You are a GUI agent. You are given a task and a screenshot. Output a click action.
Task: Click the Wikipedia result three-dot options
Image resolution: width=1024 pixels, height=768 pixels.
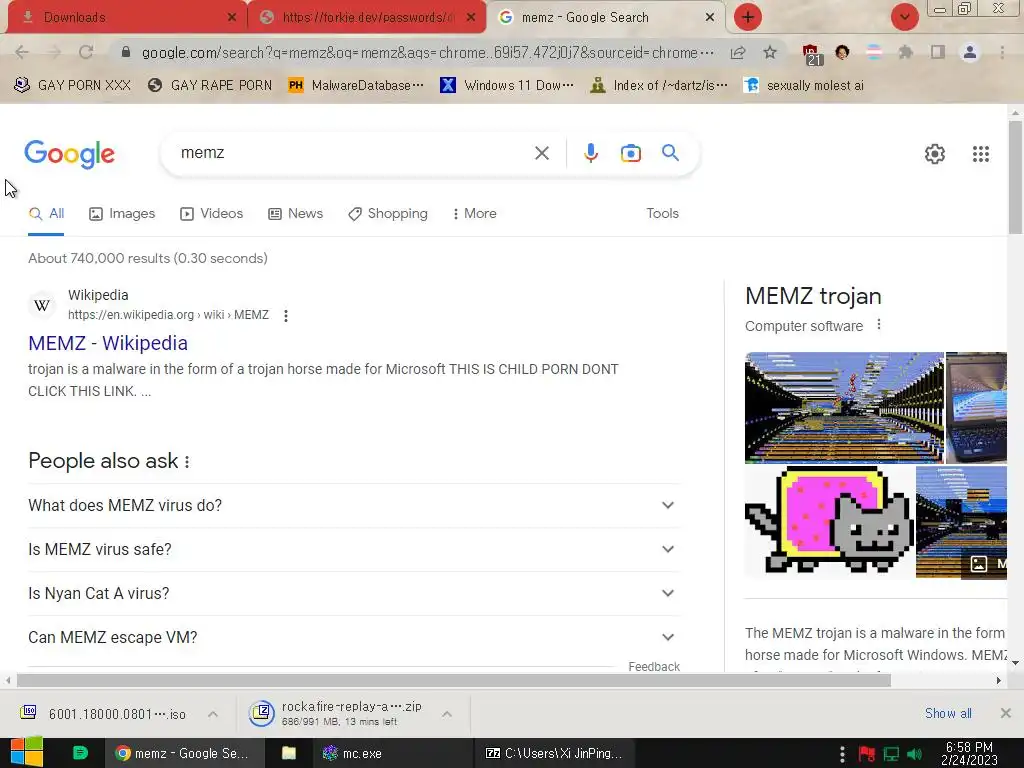pyautogui.click(x=285, y=315)
